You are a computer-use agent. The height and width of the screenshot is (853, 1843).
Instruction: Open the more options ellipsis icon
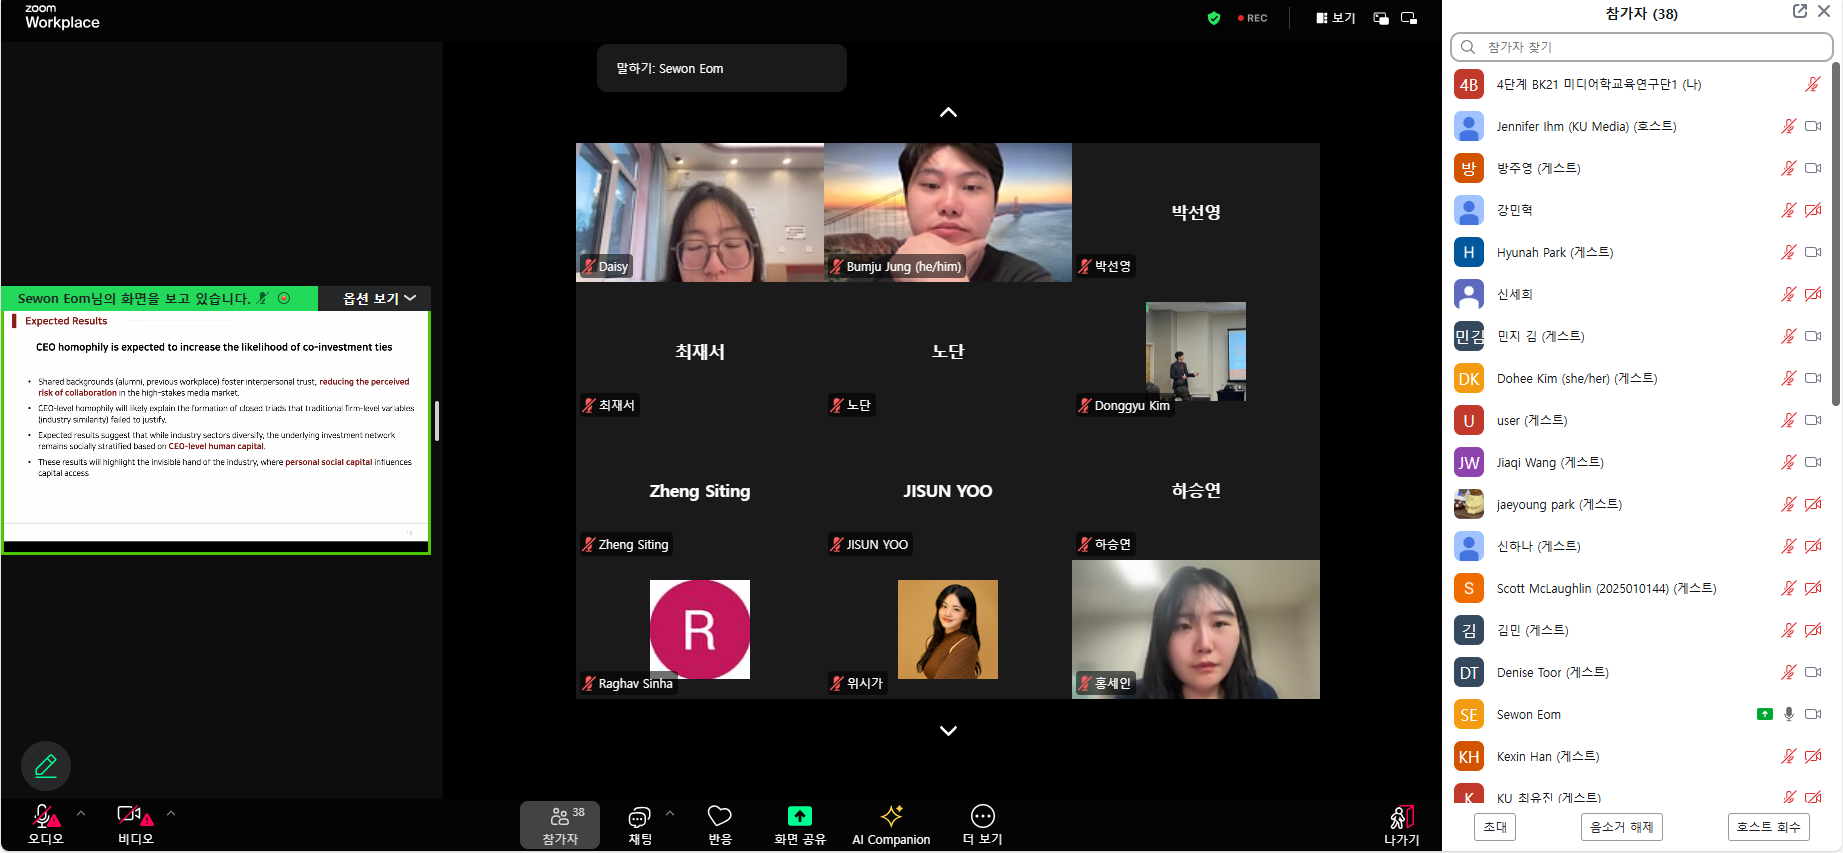pyautogui.click(x=982, y=816)
